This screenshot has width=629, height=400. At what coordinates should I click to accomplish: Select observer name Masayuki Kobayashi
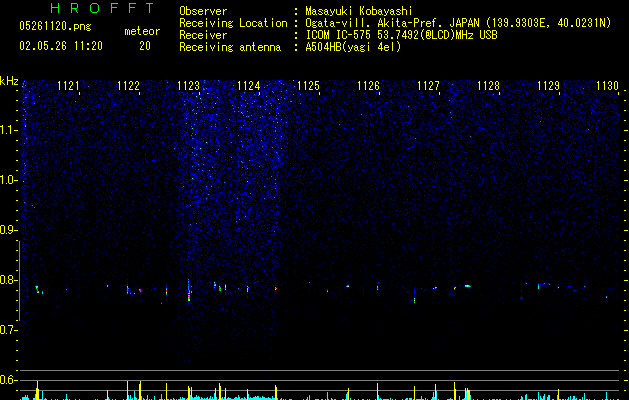(359, 11)
